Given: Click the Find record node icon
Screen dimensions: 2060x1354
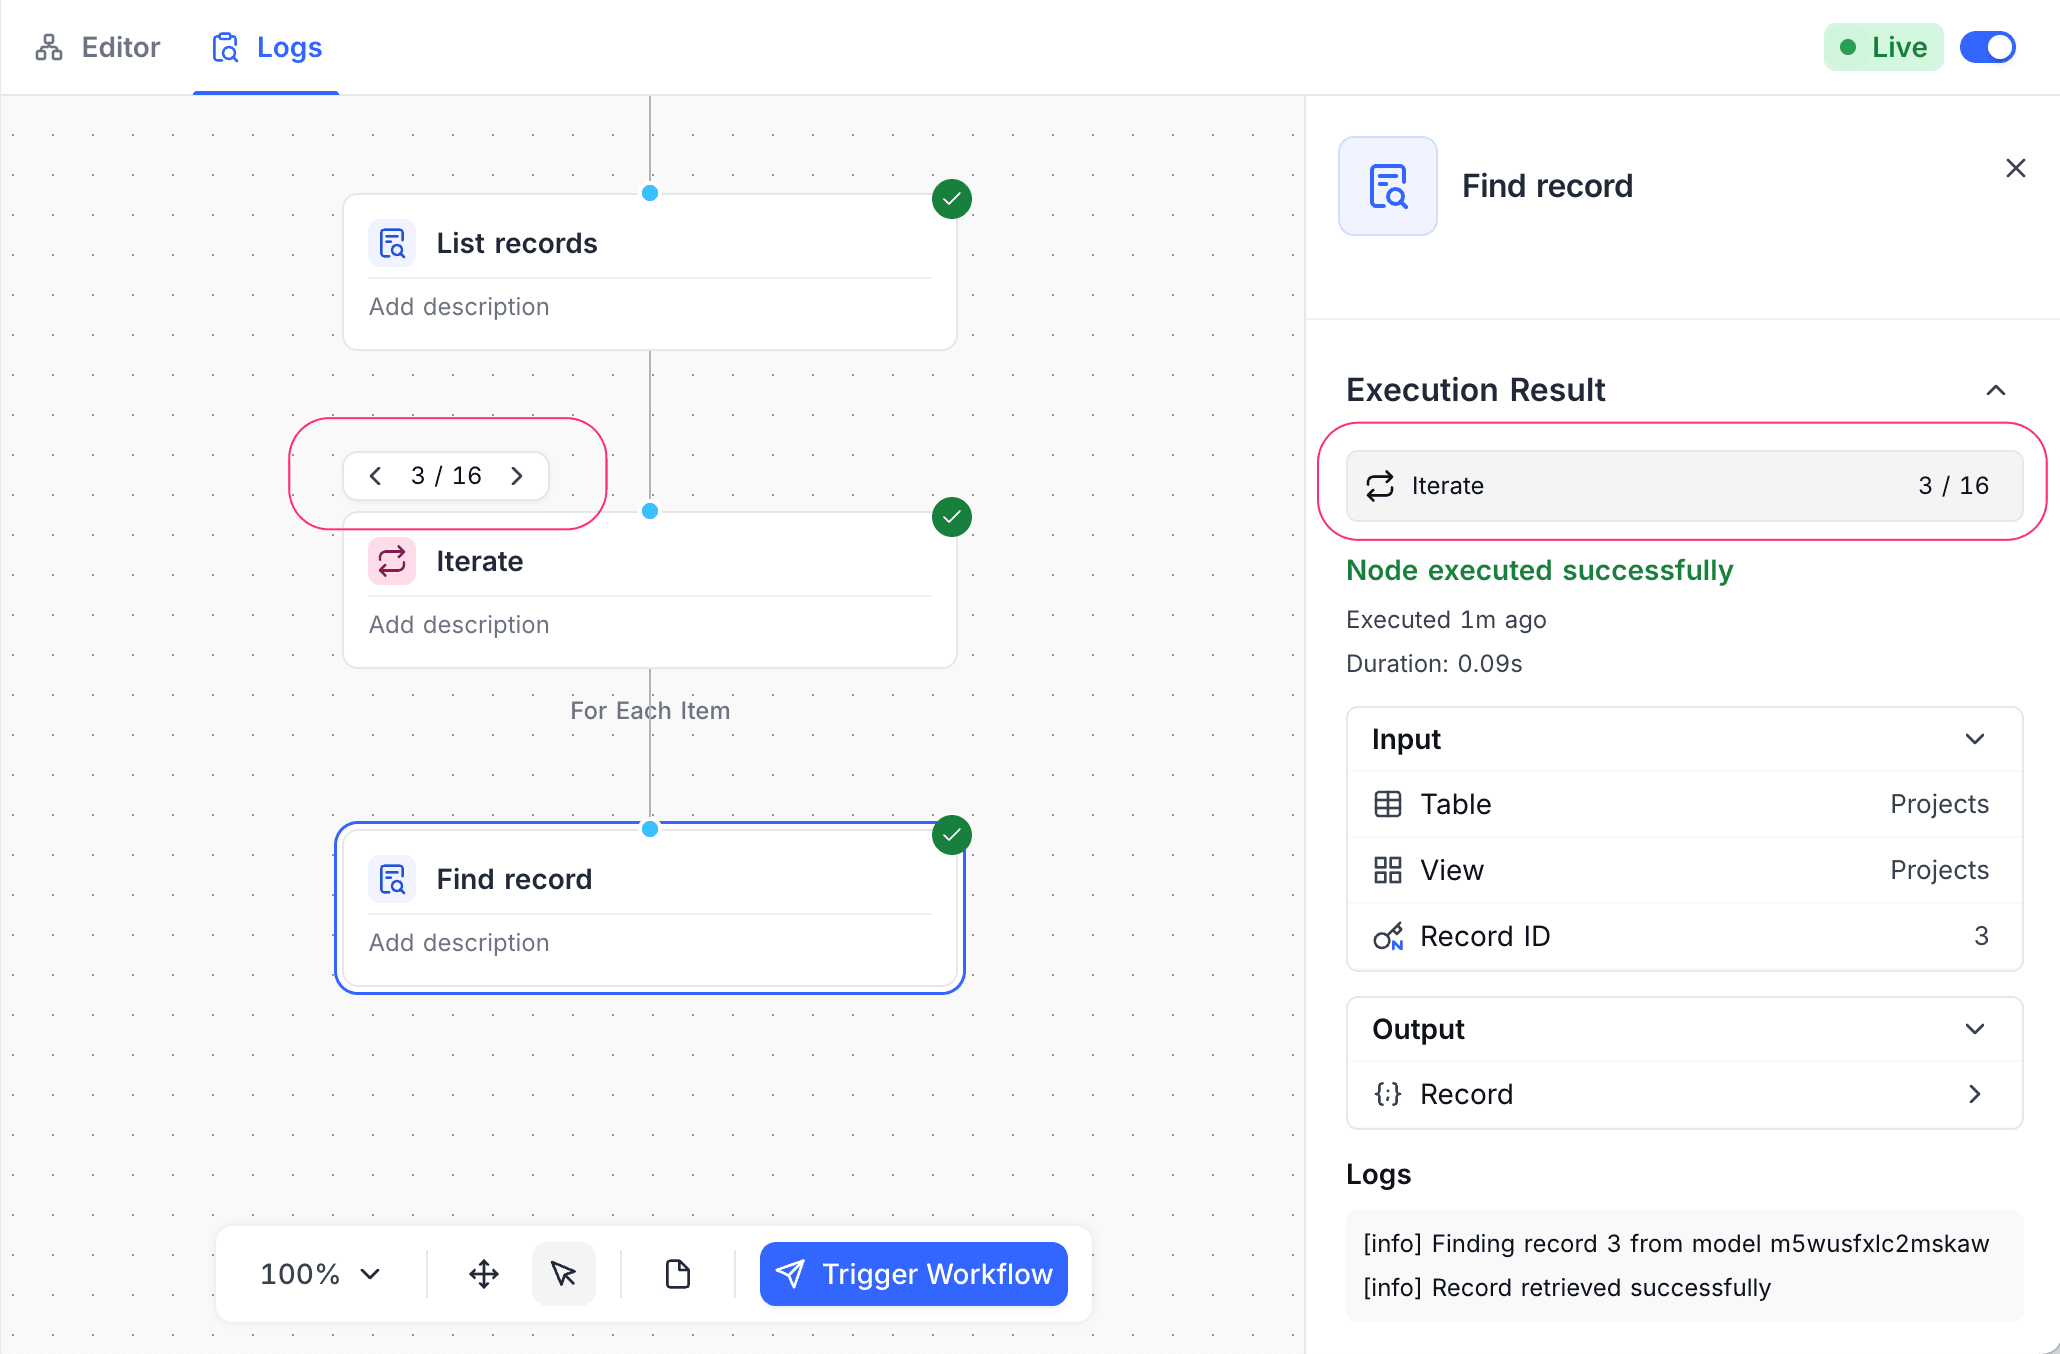Looking at the screenshot, I should pos(392,879).
